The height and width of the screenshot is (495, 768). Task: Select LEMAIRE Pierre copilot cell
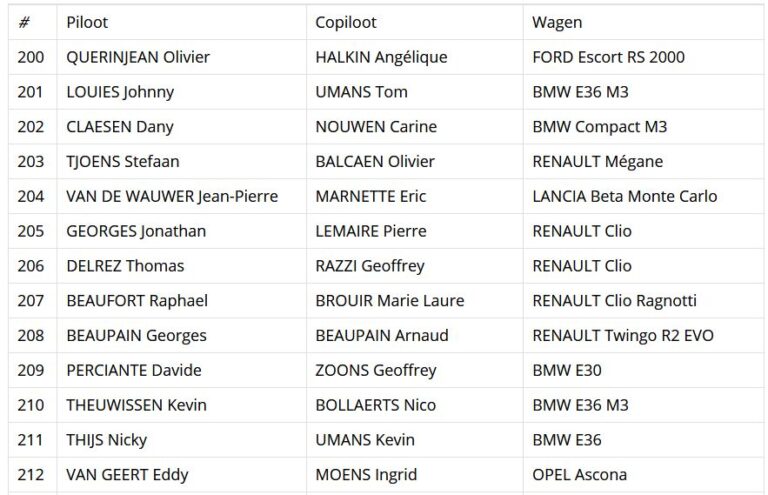[414, 231]
